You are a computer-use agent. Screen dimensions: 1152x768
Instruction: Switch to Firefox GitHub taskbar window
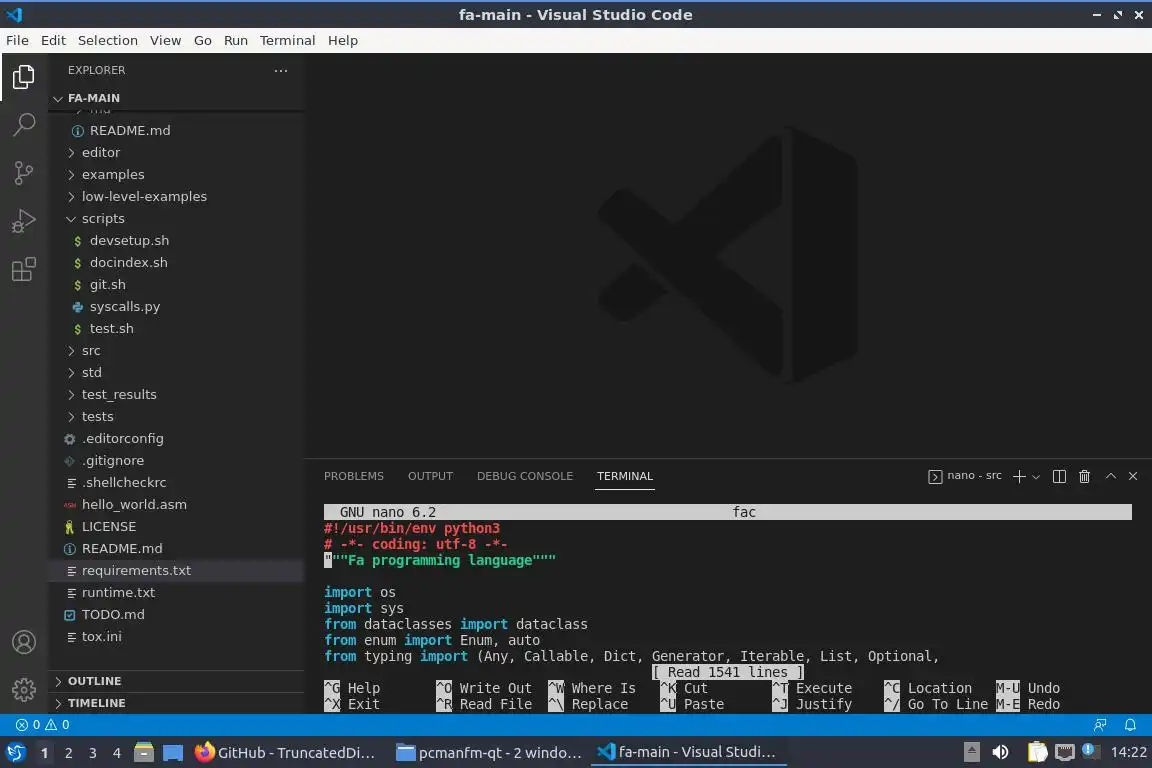pyautogui.click(x=287, y=753)
